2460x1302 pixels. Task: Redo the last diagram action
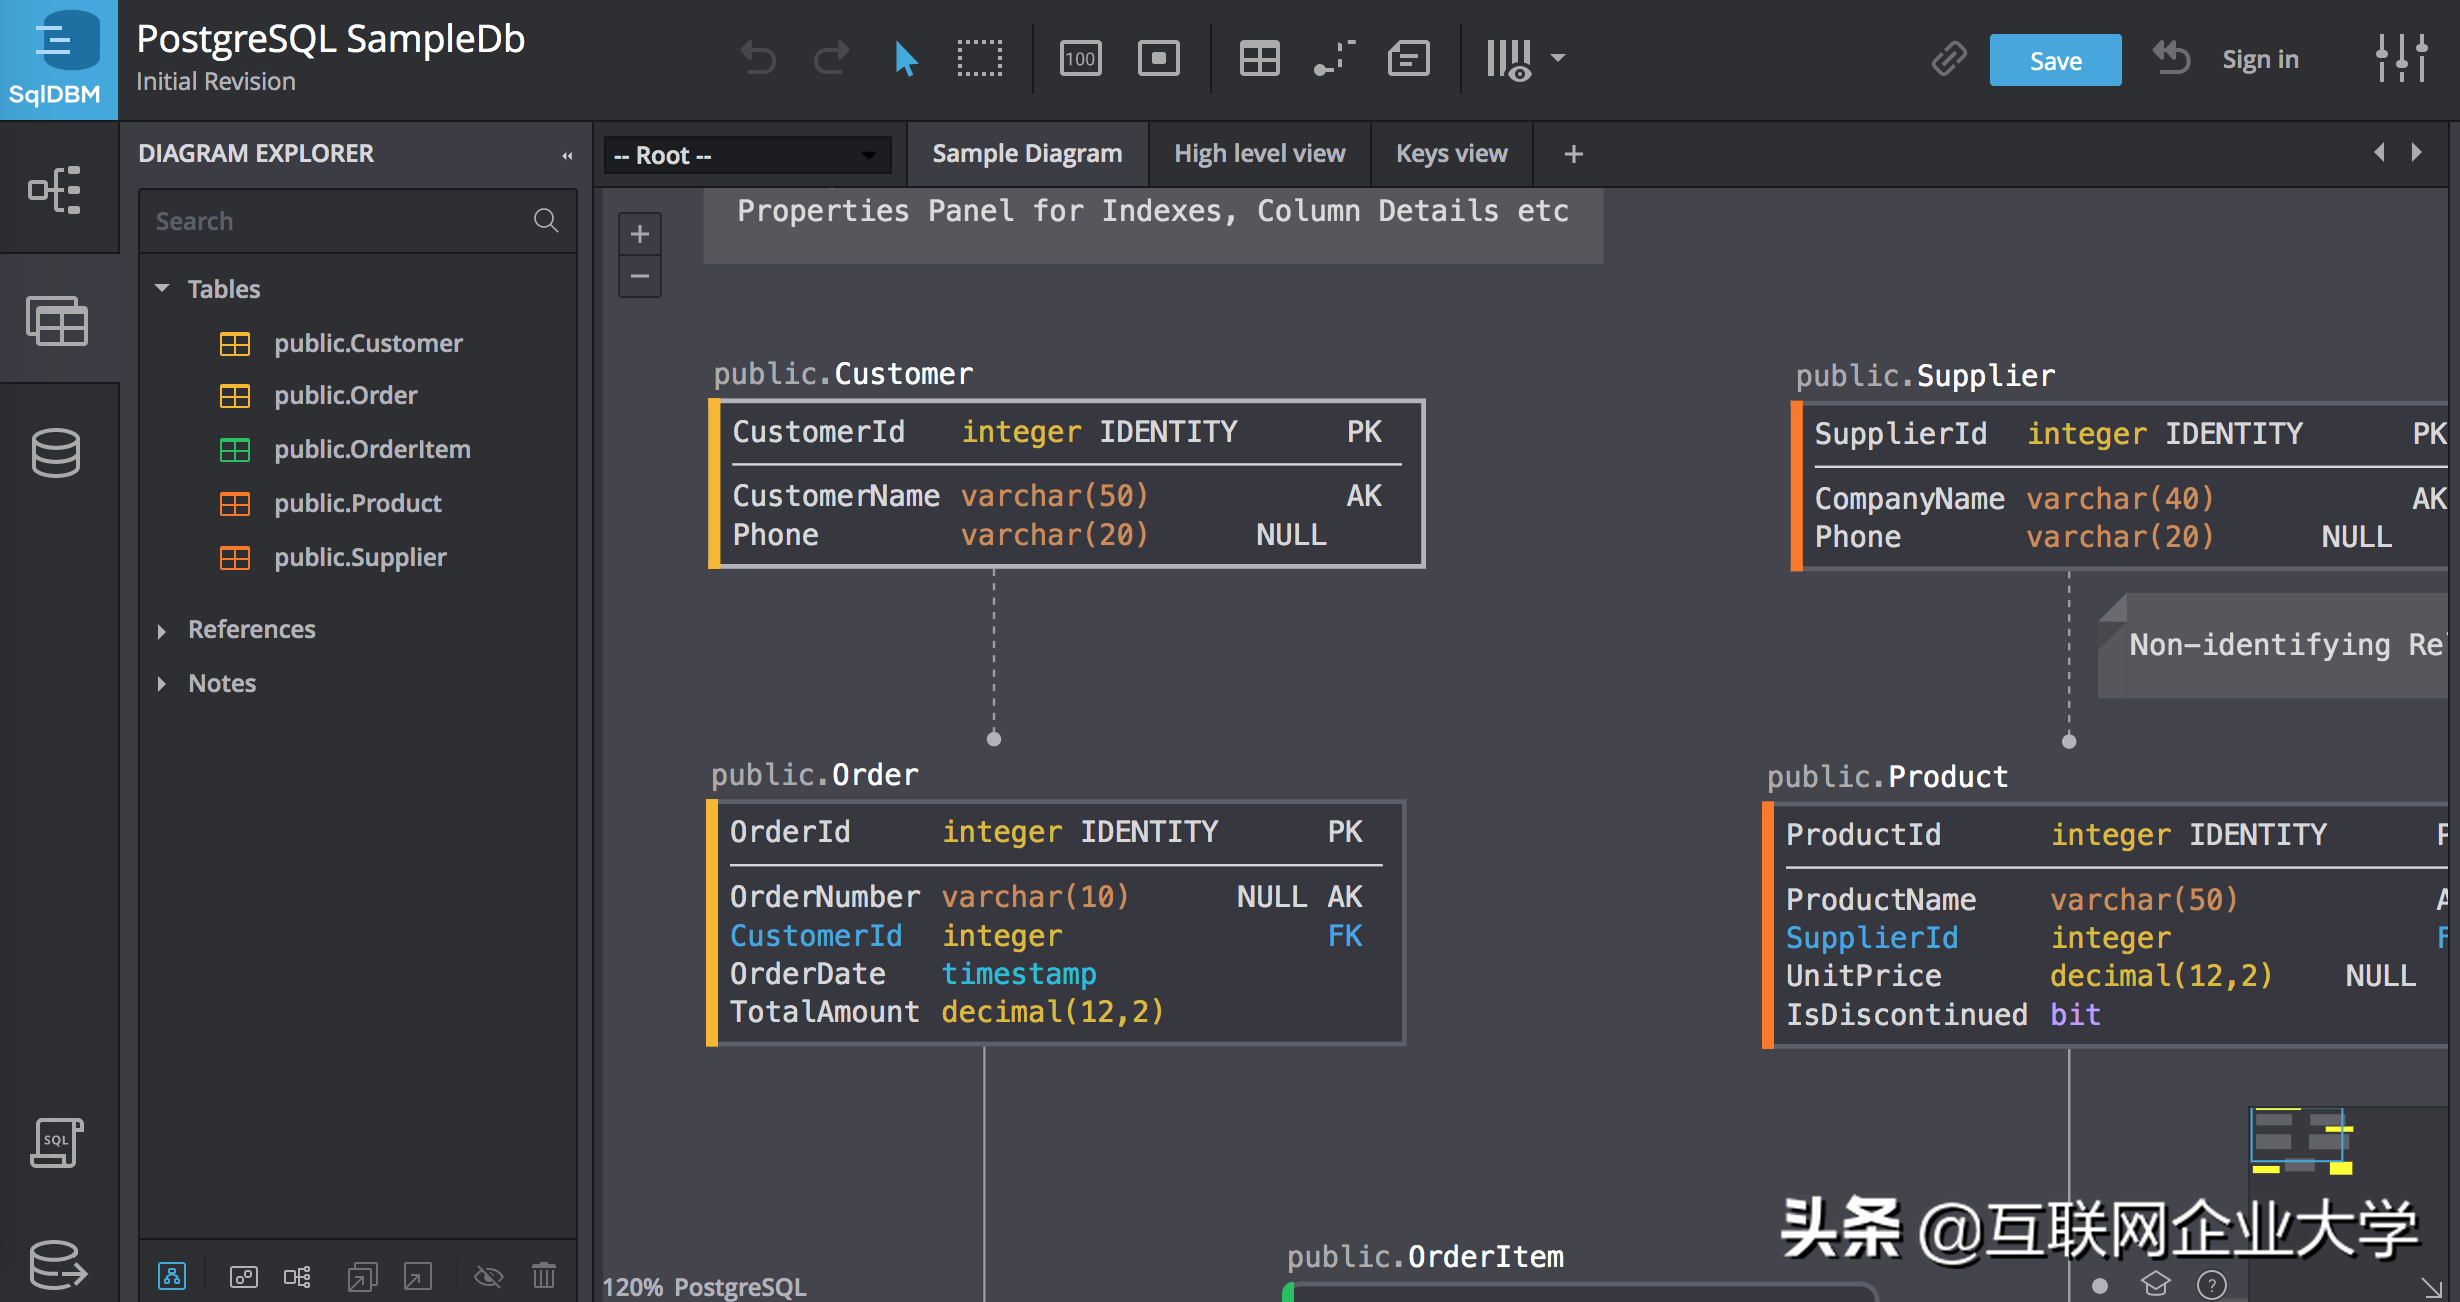click(x=831, y=59)
